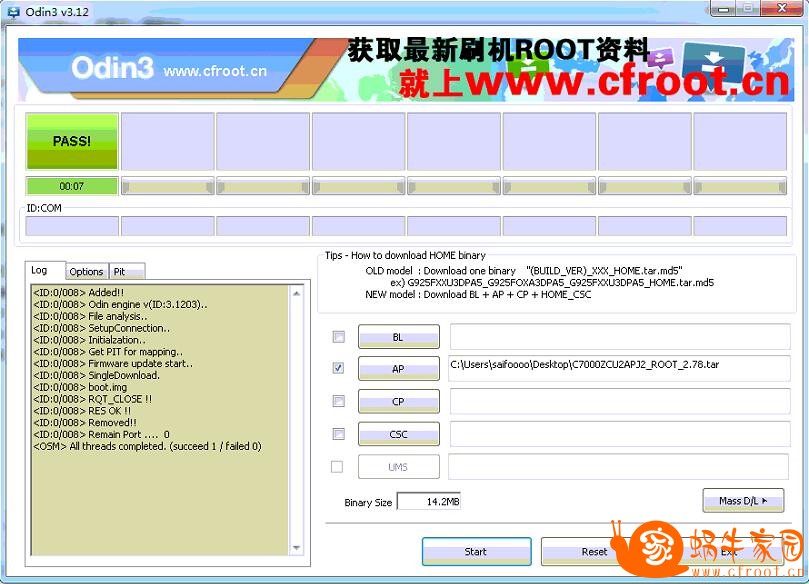The width and height of the screenshot is (809, 584).
Task: Click the greyed-out UMS button
Action: tap(399, 466)
